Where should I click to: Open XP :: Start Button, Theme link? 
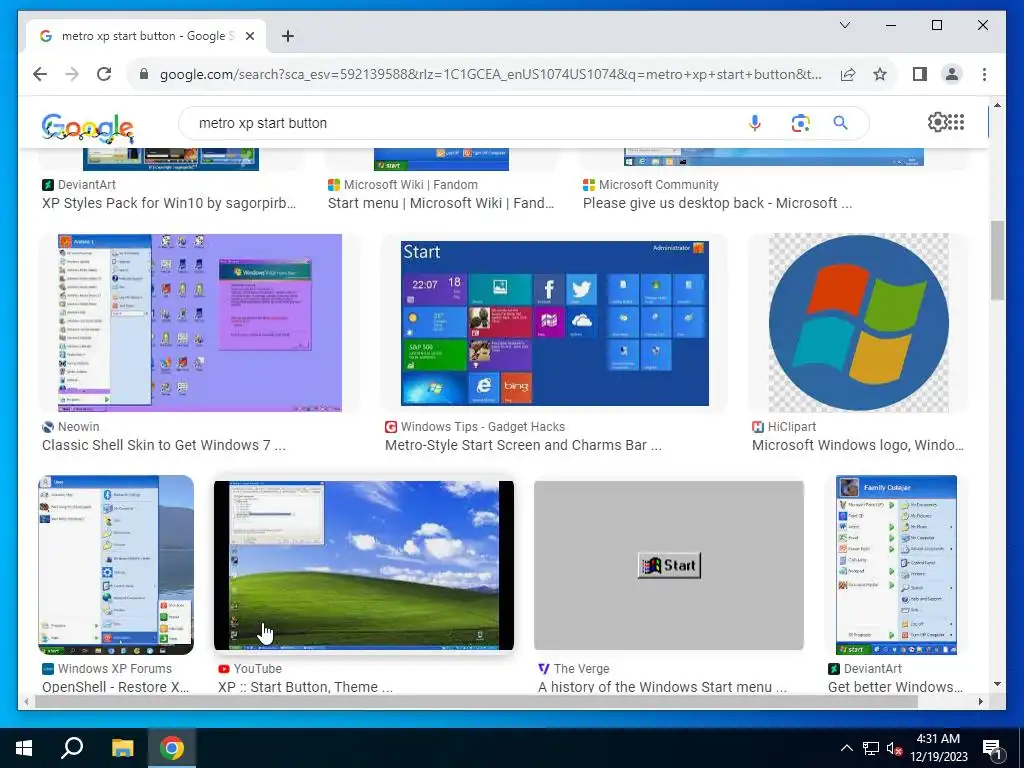[306, 686]
